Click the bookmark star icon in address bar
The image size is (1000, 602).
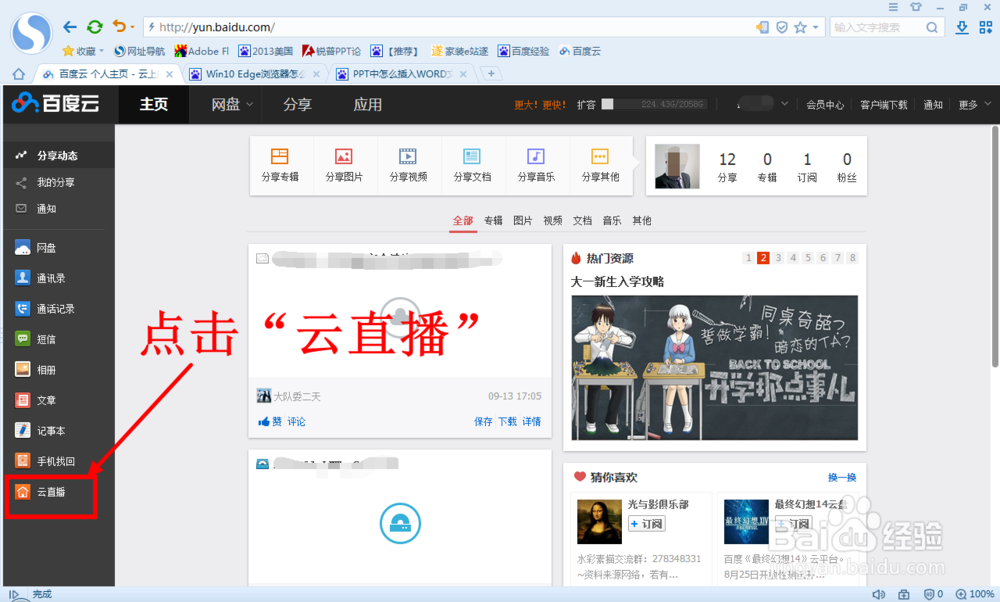[x=800, y=27]
